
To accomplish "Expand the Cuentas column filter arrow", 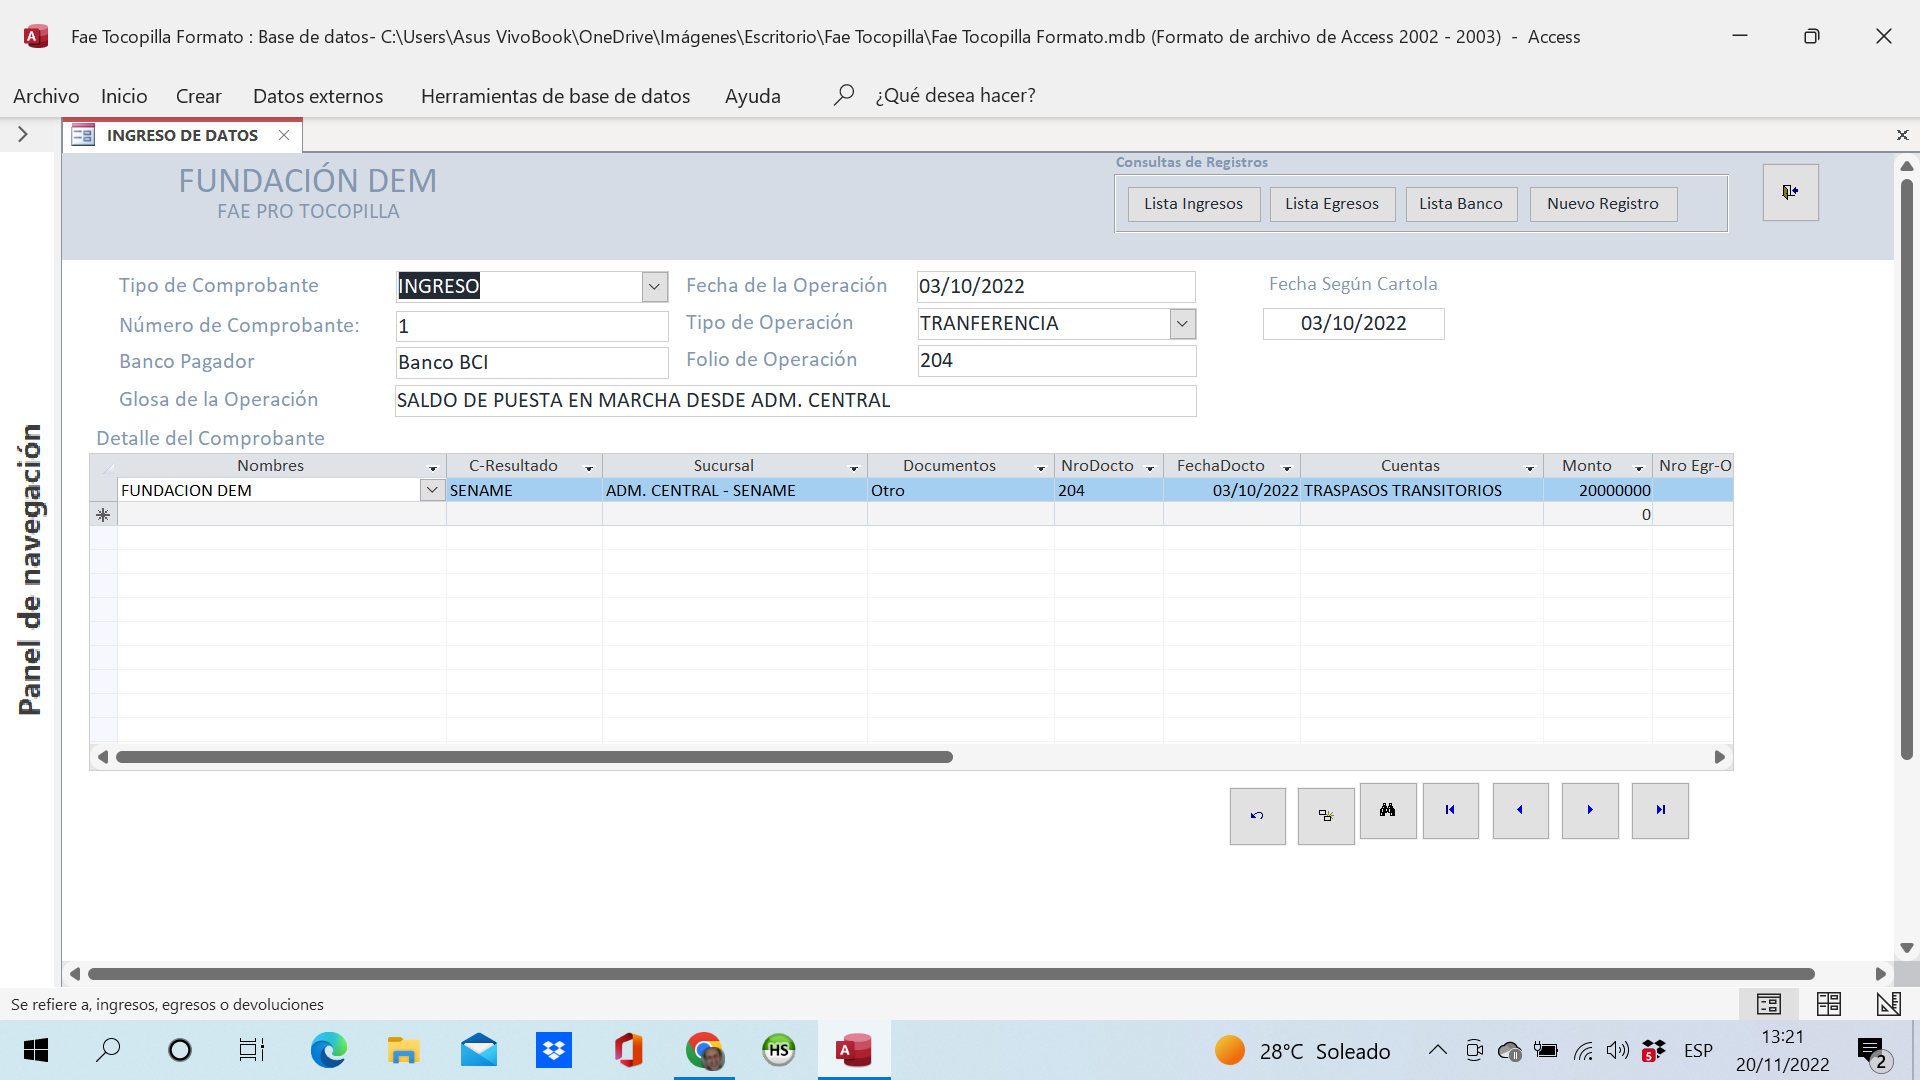I will pos(1529,466).
